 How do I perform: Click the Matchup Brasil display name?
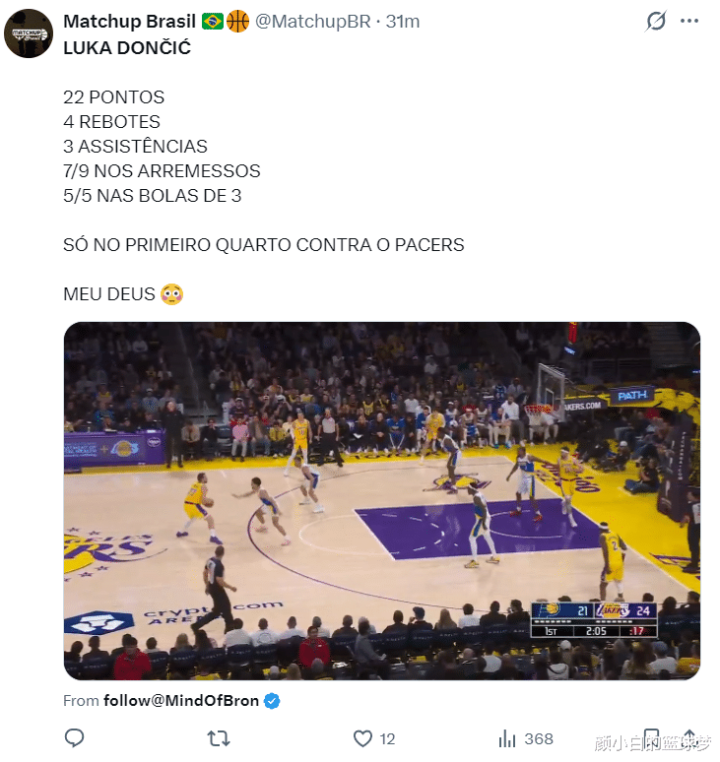(129, 21)
